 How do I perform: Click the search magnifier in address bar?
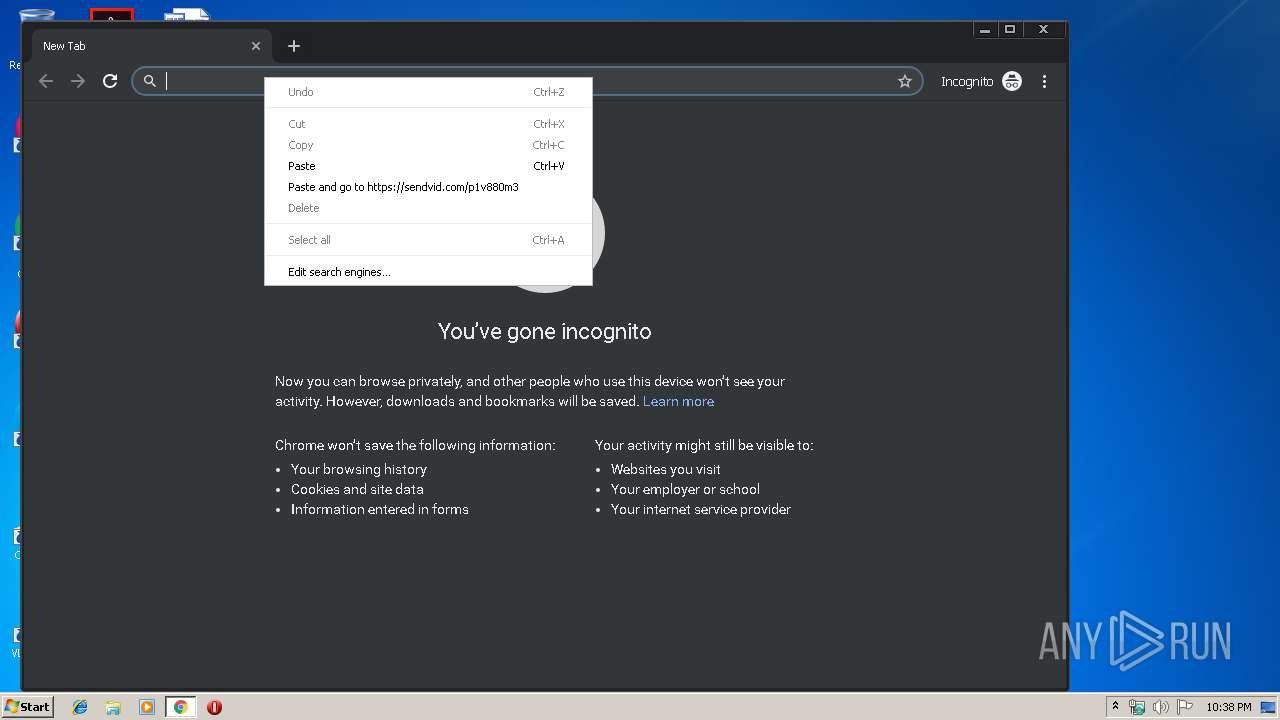coord(150,81)
